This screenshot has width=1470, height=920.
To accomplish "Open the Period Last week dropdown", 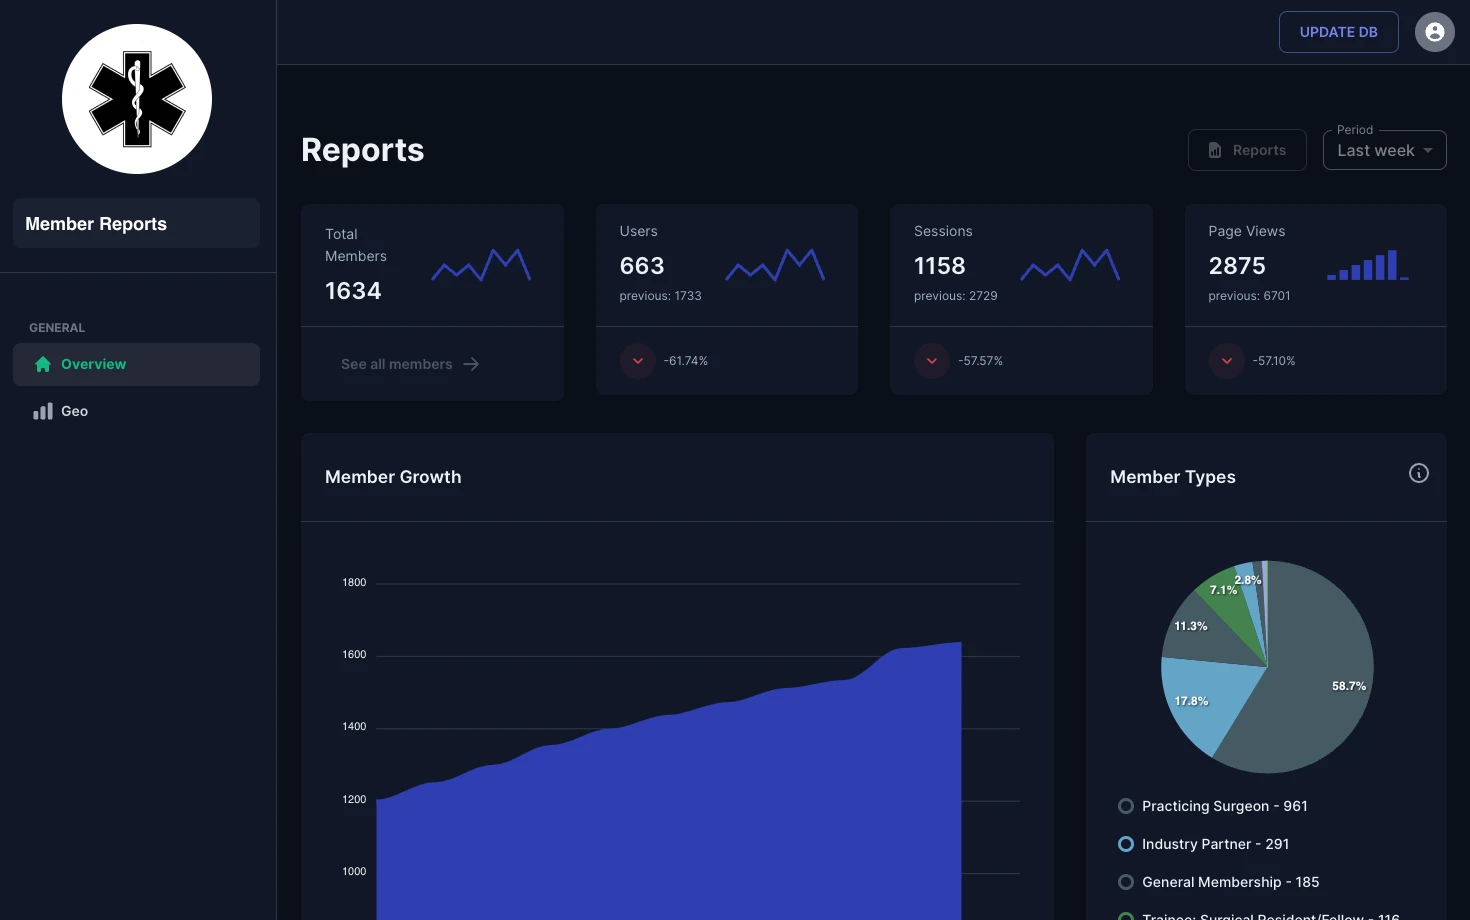I will coord(1384,149).
